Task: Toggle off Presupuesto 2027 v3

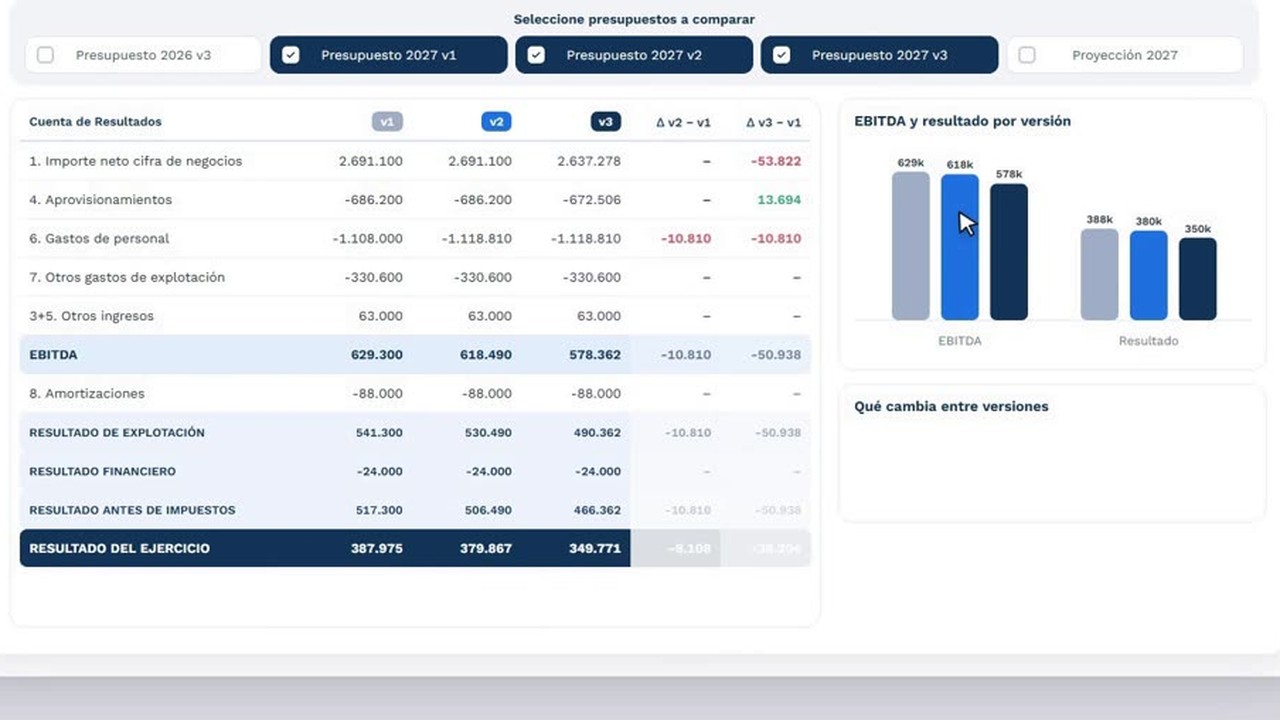Action: tap(781, 55)
